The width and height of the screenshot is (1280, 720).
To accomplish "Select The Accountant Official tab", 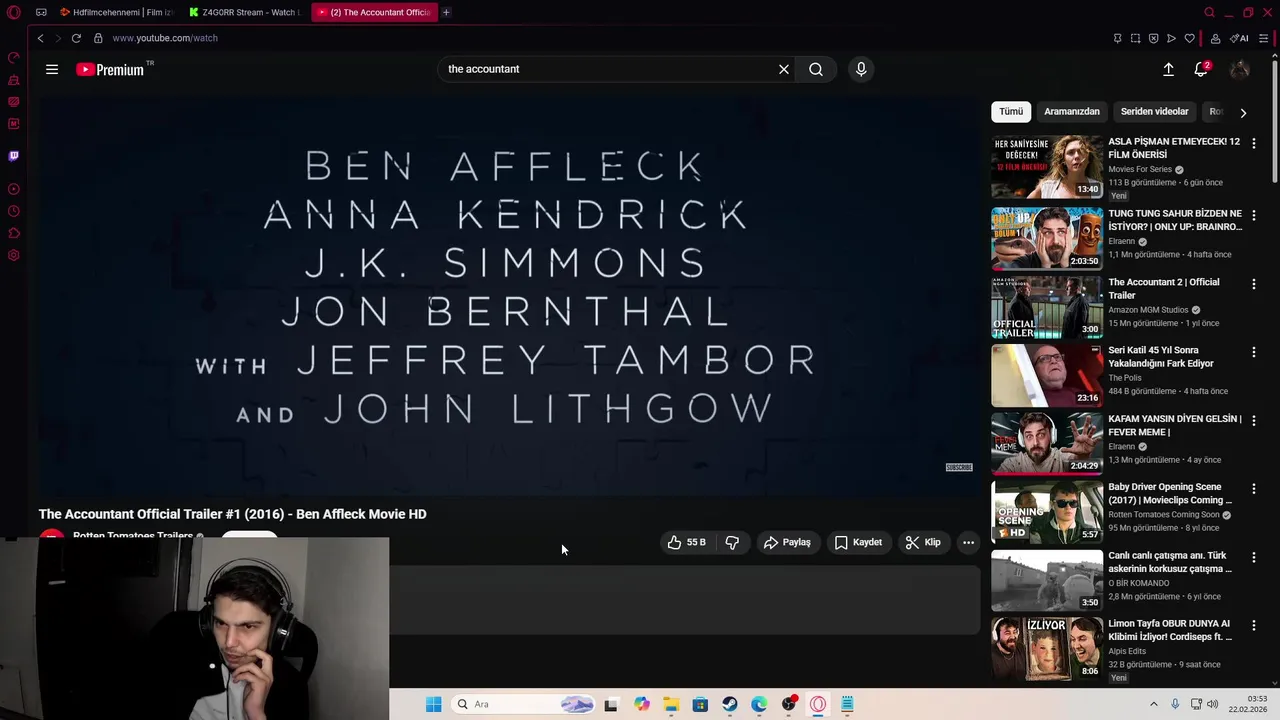I will (x=374, y=13).
